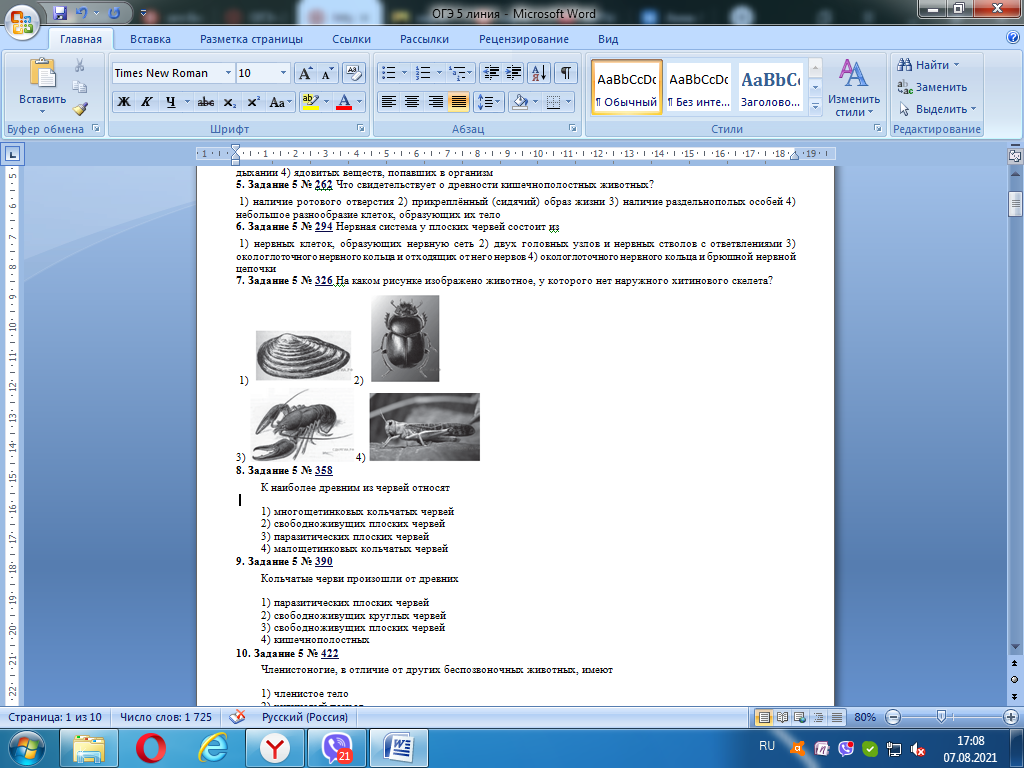The width and height of the screenshot is (1024, 768).
Task: Click the Find (Найти) binoculars button
Action: click(x=928, y=65)
